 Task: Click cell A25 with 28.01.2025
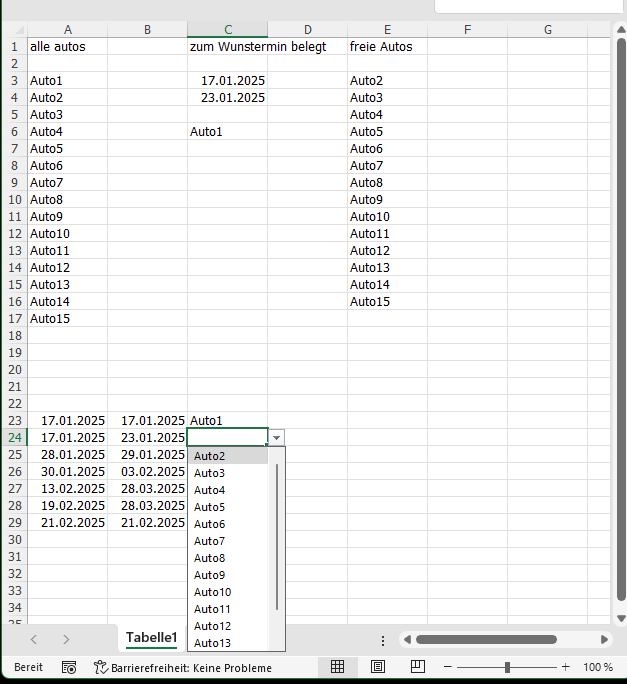pos(68,455)
